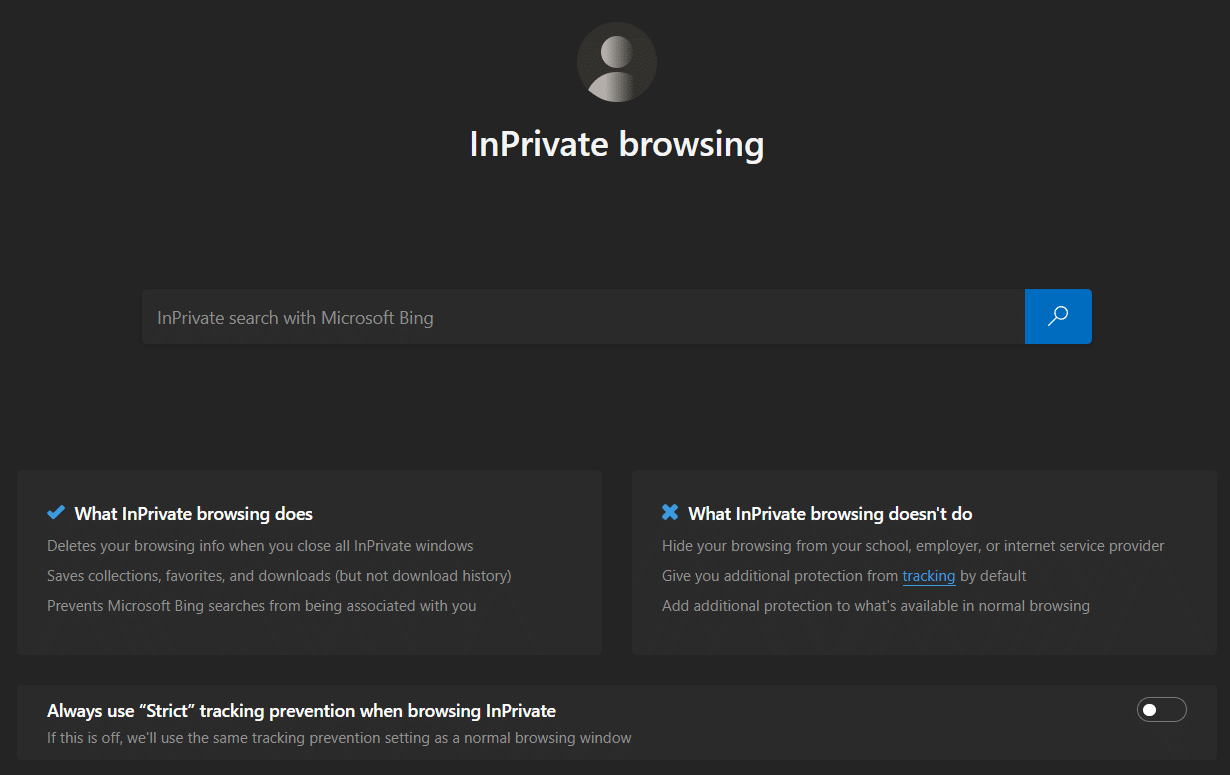Click 'Add additional protection' line
1230x775 pixels.
[x=876, y=606]
